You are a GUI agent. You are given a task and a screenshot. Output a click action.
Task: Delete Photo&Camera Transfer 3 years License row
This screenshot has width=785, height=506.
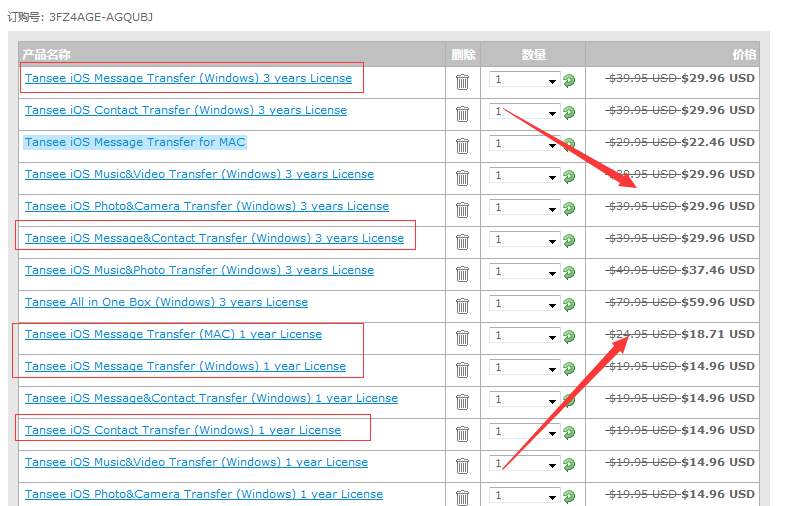462,210
